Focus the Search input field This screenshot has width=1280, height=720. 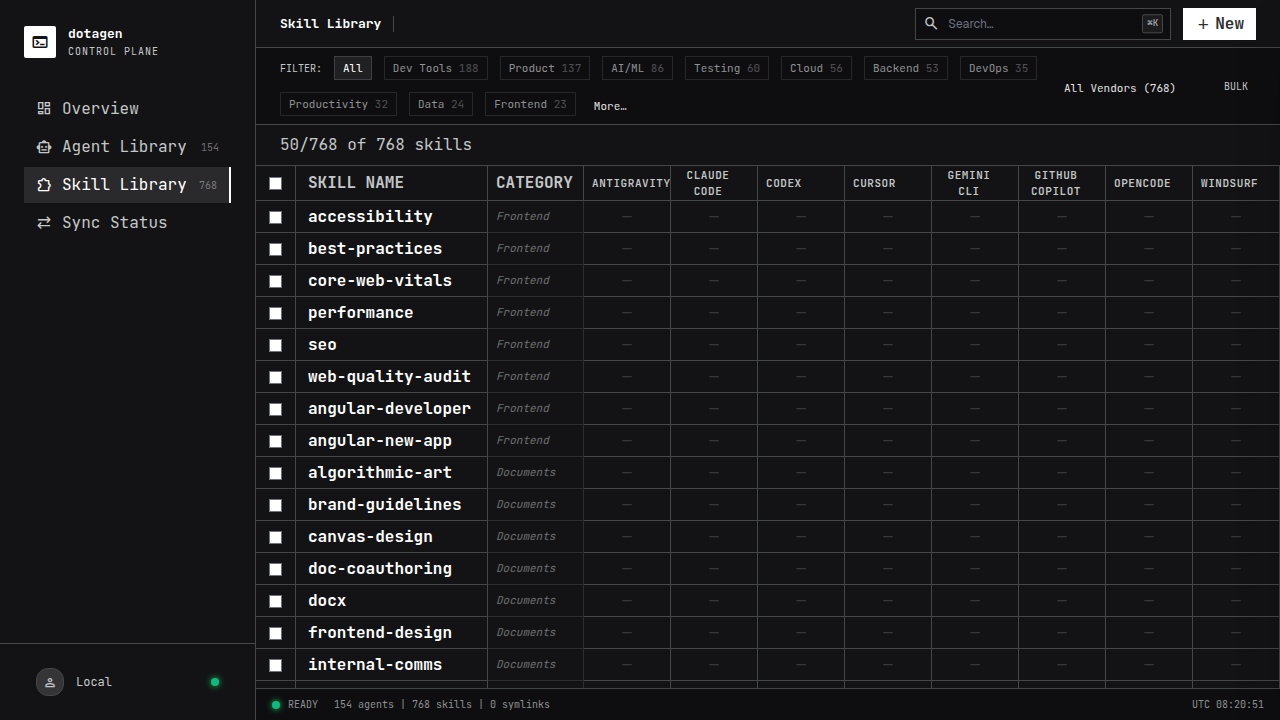[x=1043, y=23]
